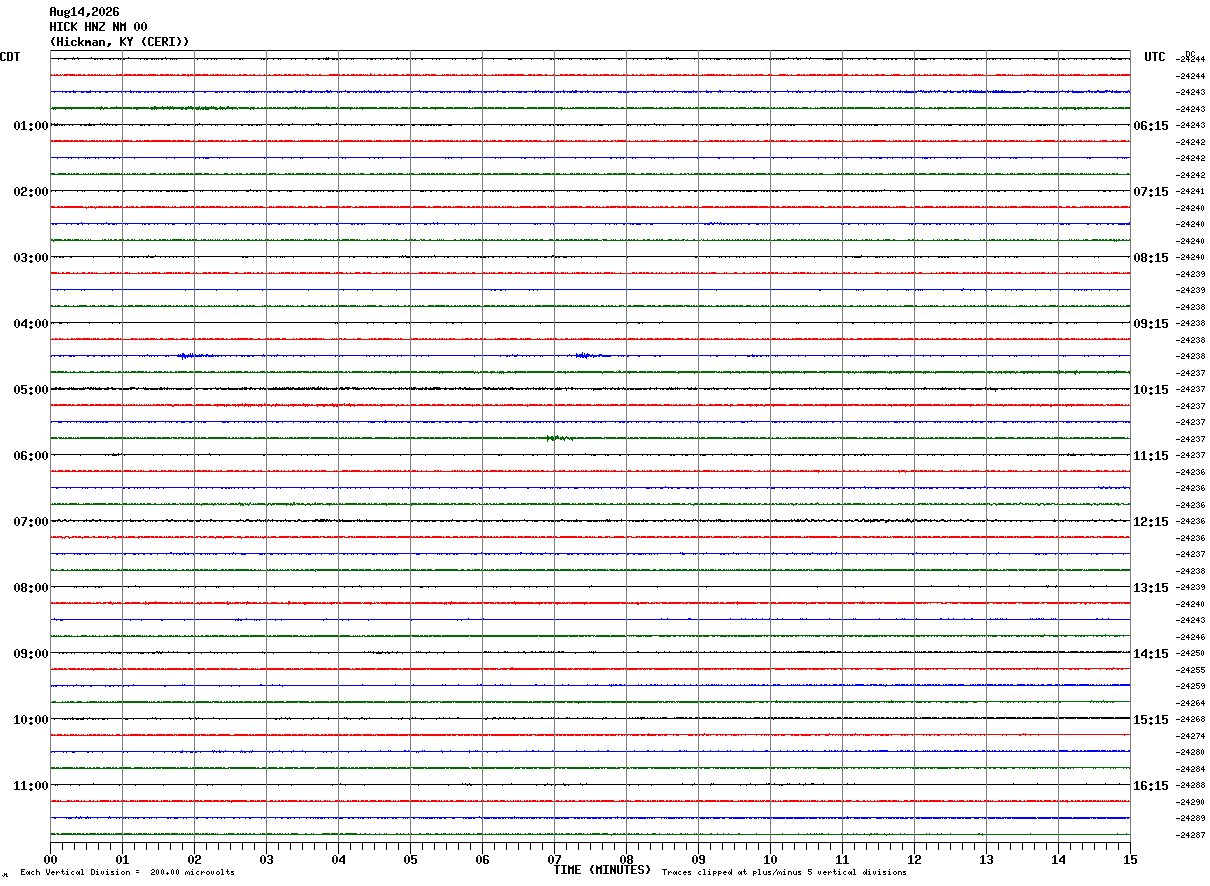Select the 11:00 CDT row label
This screenshot has width=1210, height=886.
(x=31, y=786)
